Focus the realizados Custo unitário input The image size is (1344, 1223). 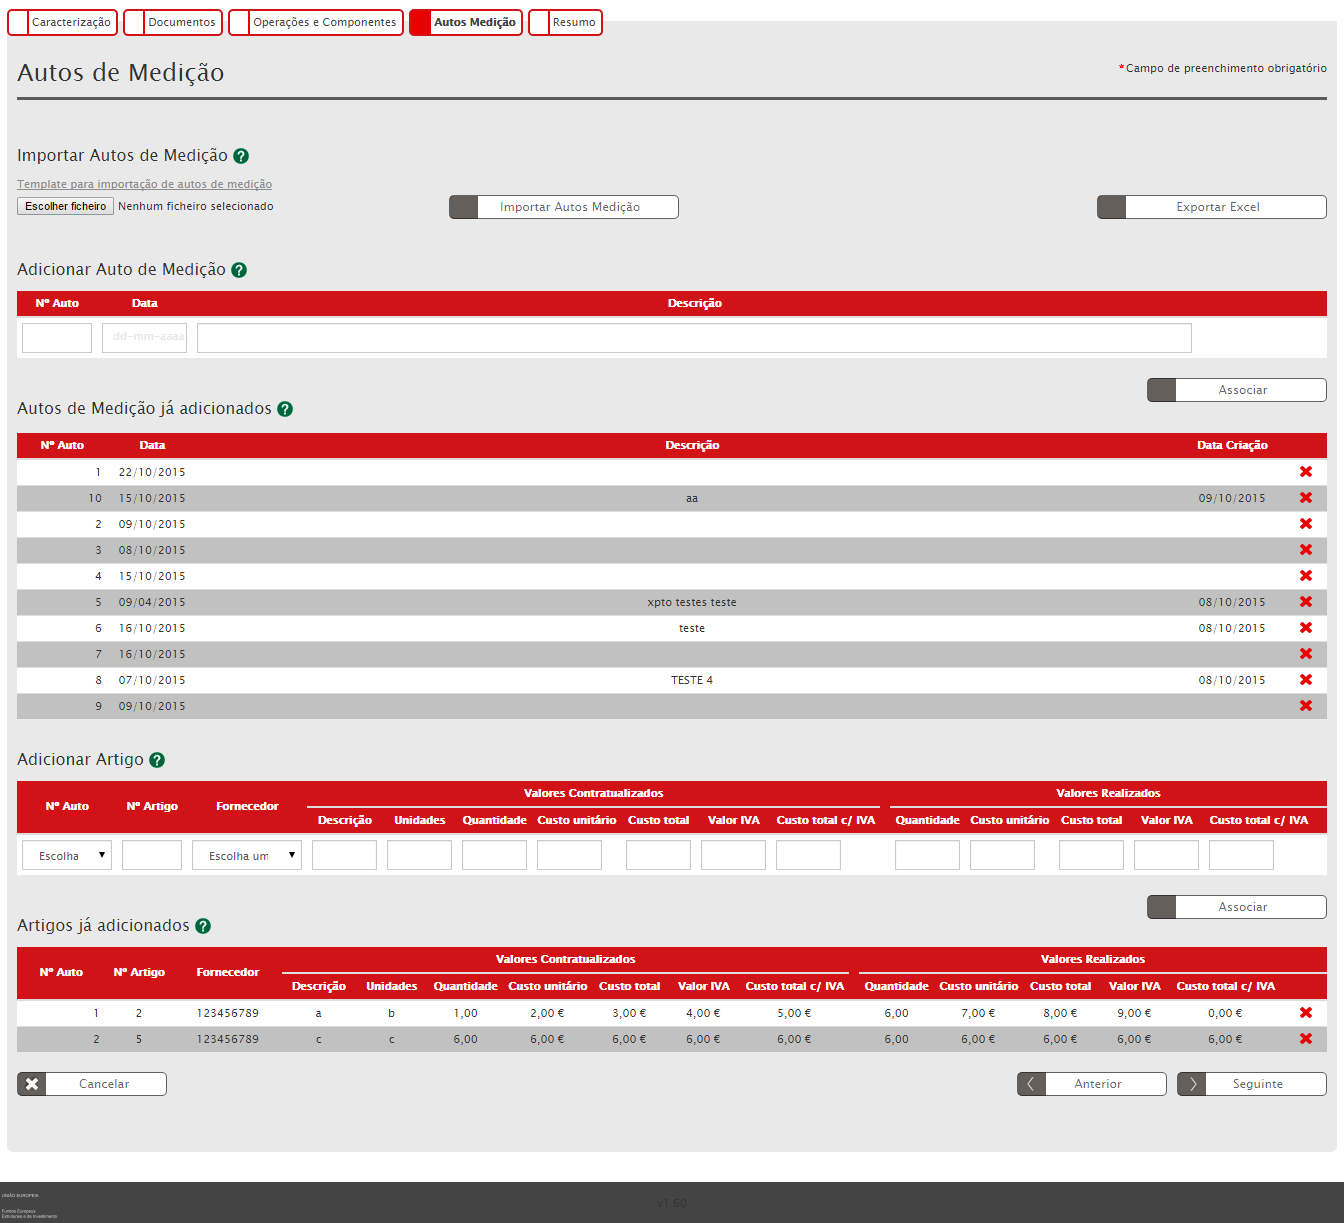tap(1002, 855)
